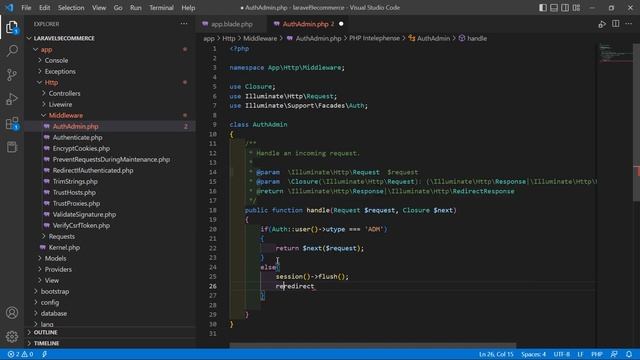Click Ln 26, Col 15 in status bar

pos(496,354)
